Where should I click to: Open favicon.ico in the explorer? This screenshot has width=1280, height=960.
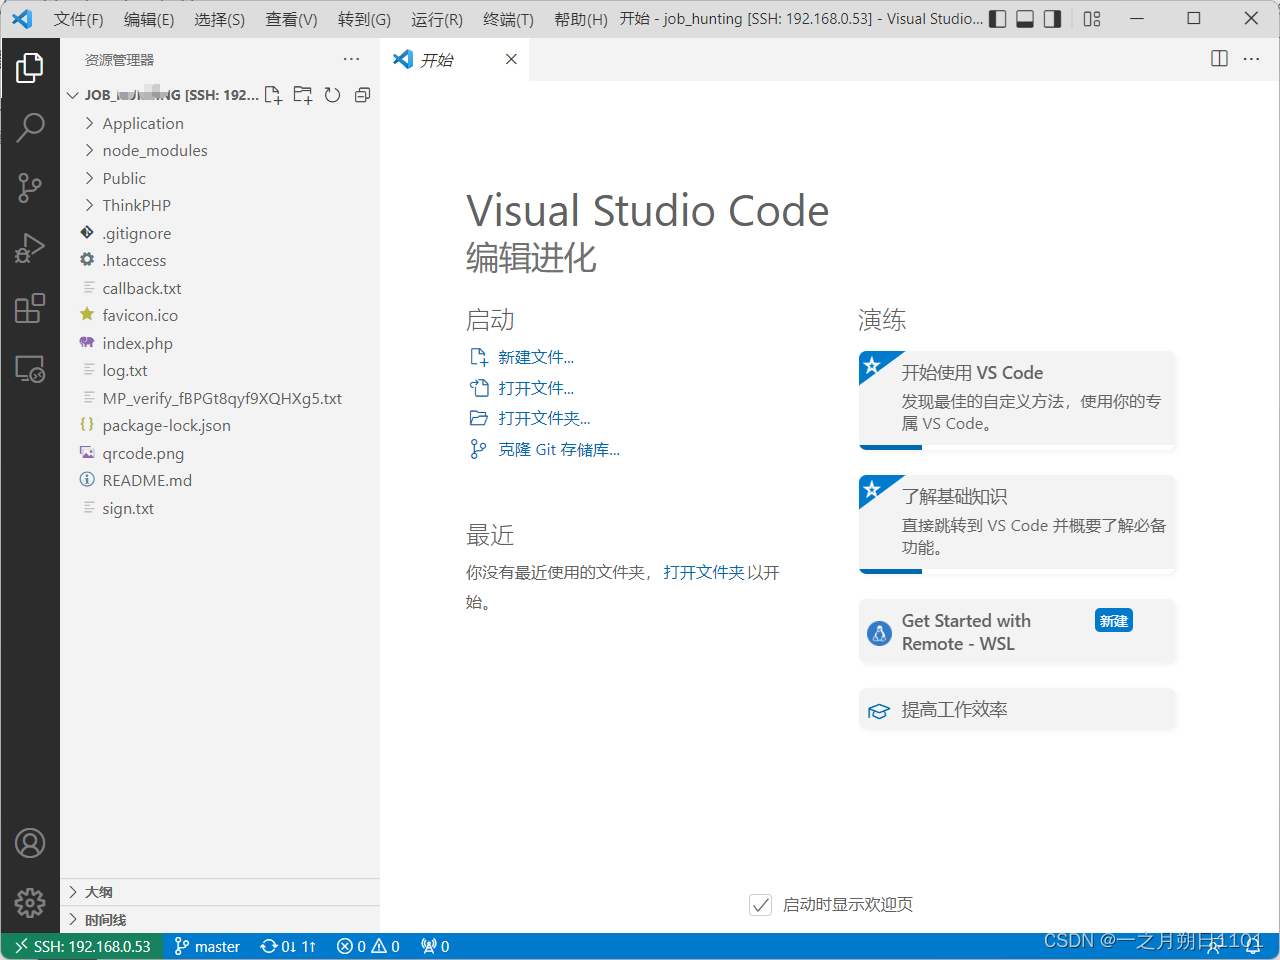tap(220, 316)
